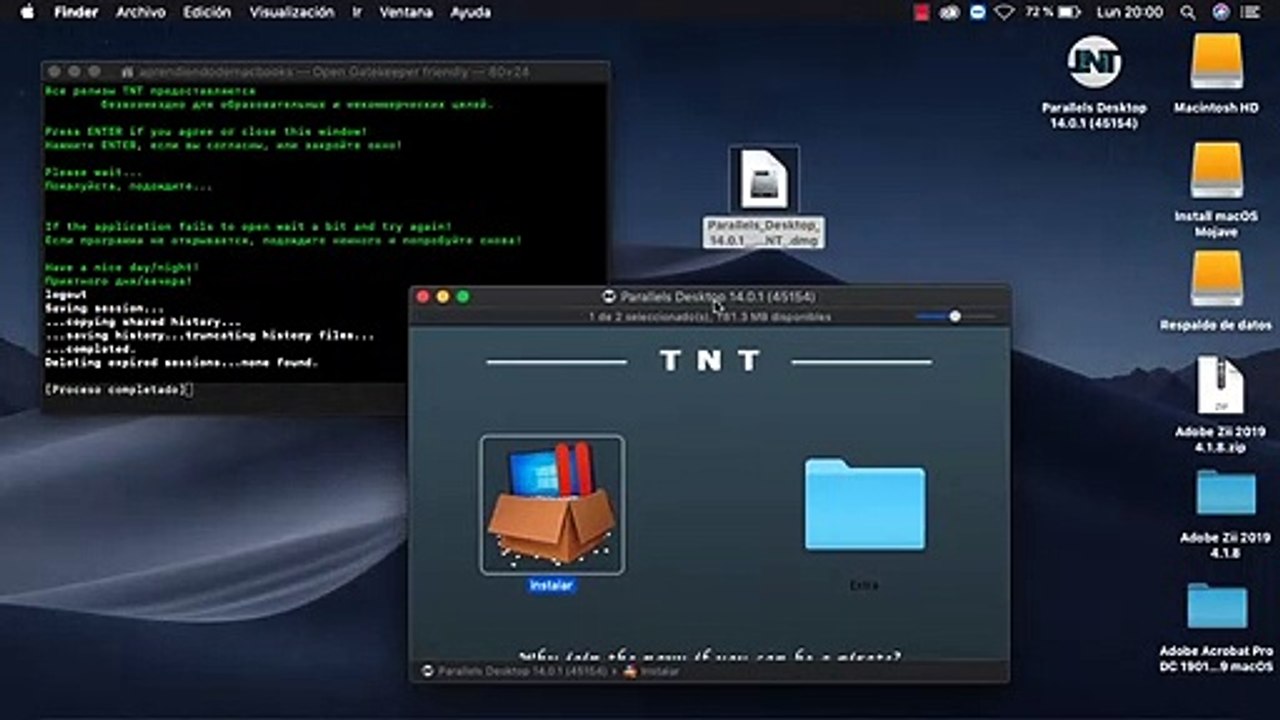The height and width of the screenshot is (720, 1280).
Task: Open the Macintosh HD drive icon
Action: [1216, 63]
